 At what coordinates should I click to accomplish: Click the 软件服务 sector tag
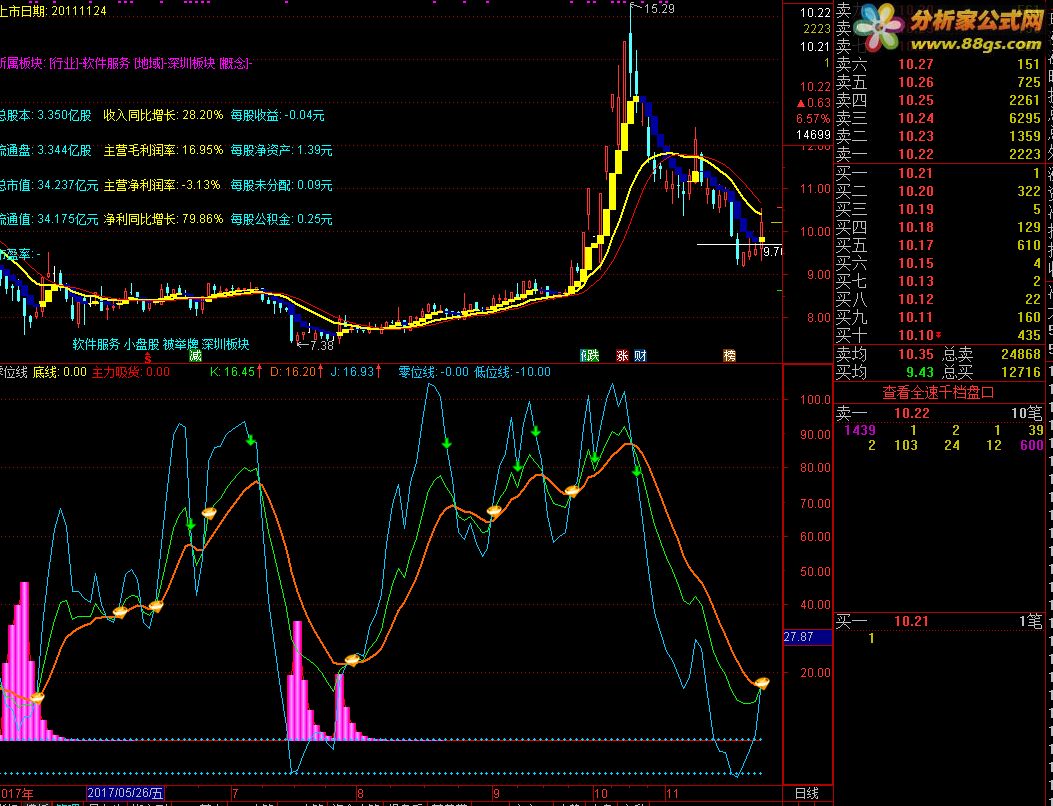tap(96, 345)
